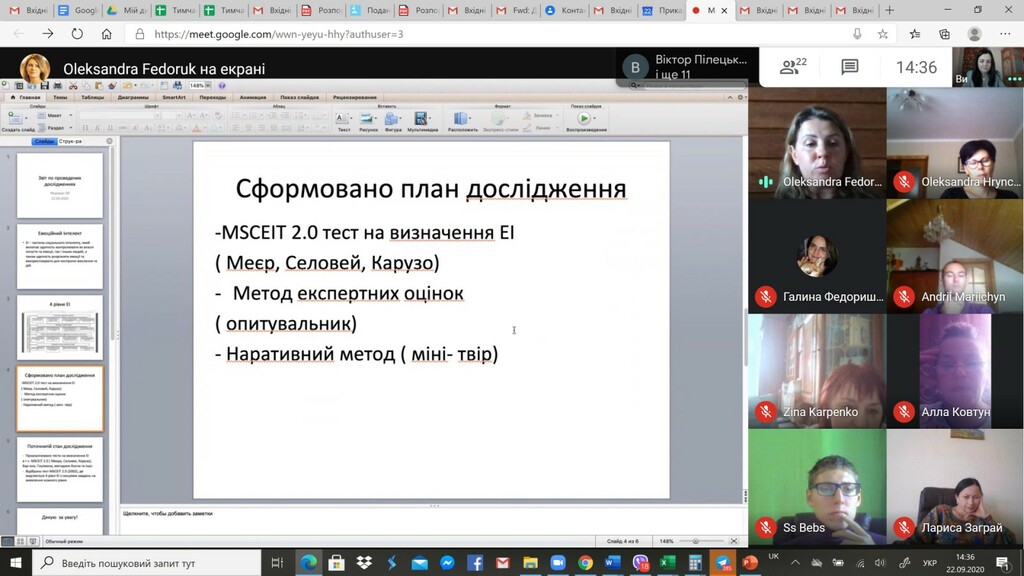Add this page to favorites with star
The height and width of the screenshot is (576, 1024).
pos(882,33)
